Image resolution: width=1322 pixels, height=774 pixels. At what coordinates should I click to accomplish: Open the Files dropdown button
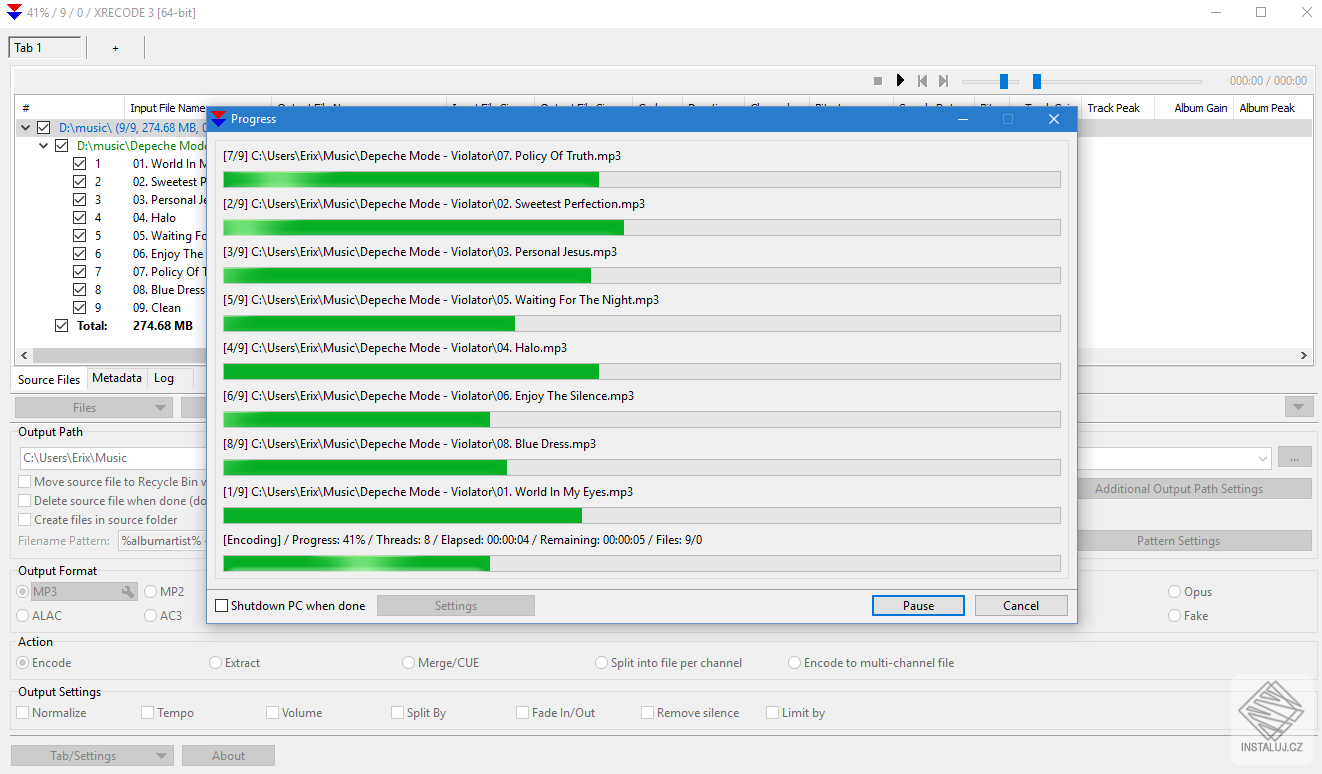click(93, 408)
